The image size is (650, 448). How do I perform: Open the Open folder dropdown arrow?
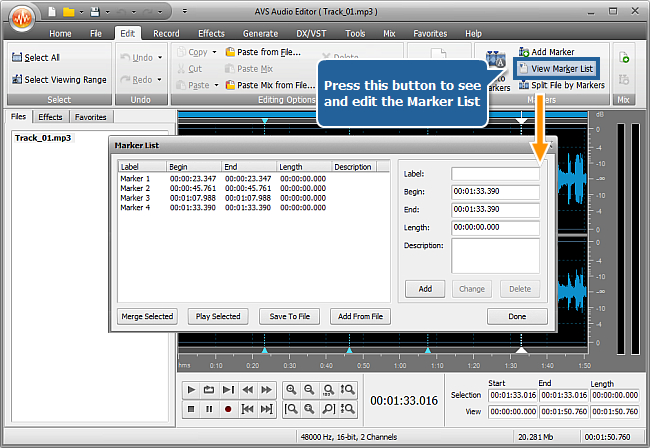[x=81, y=12]
